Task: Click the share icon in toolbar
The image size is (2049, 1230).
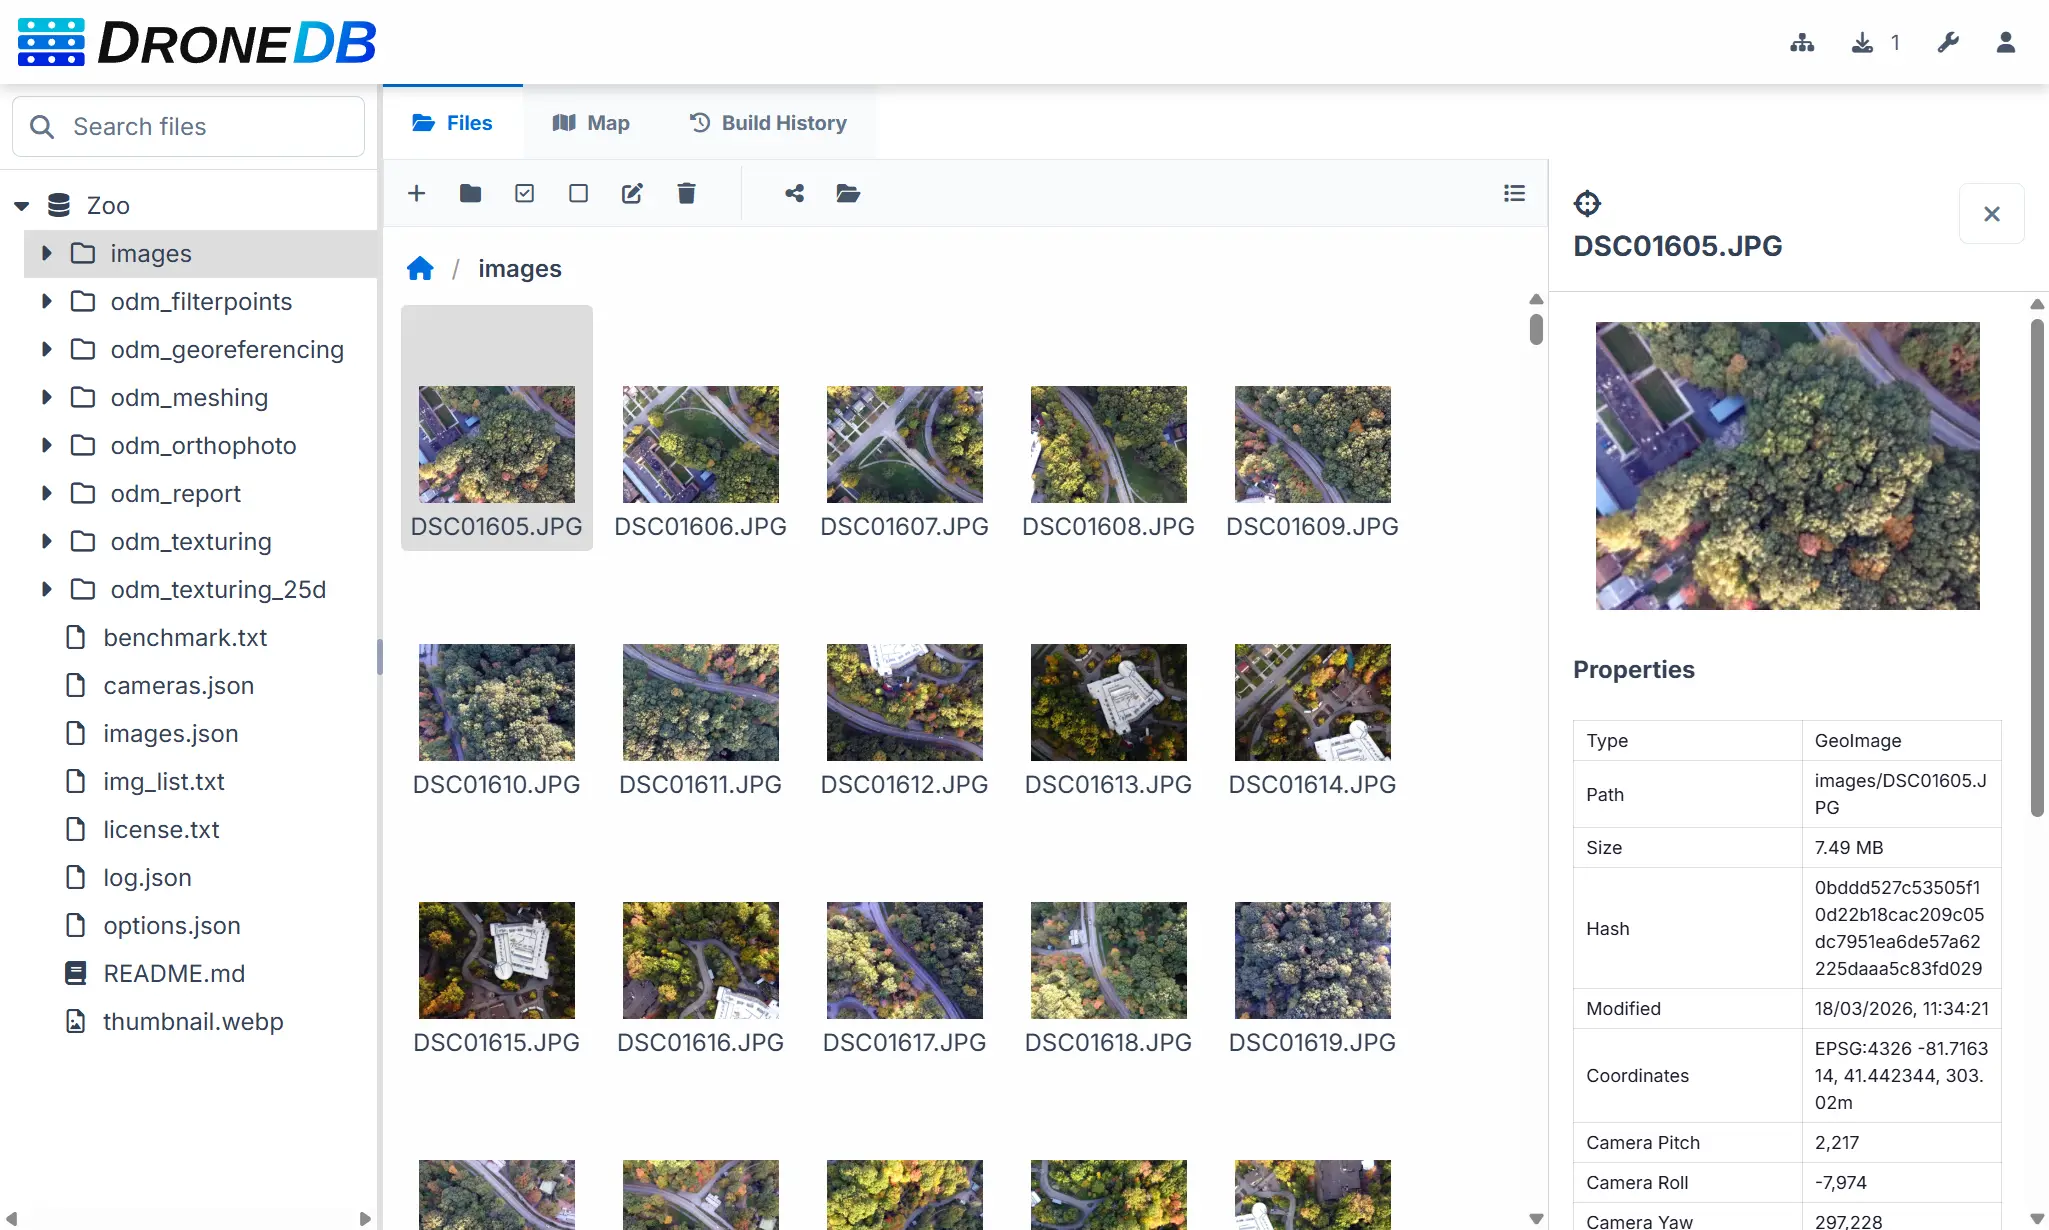Action: pyautogui.click(x=795, y=193)
